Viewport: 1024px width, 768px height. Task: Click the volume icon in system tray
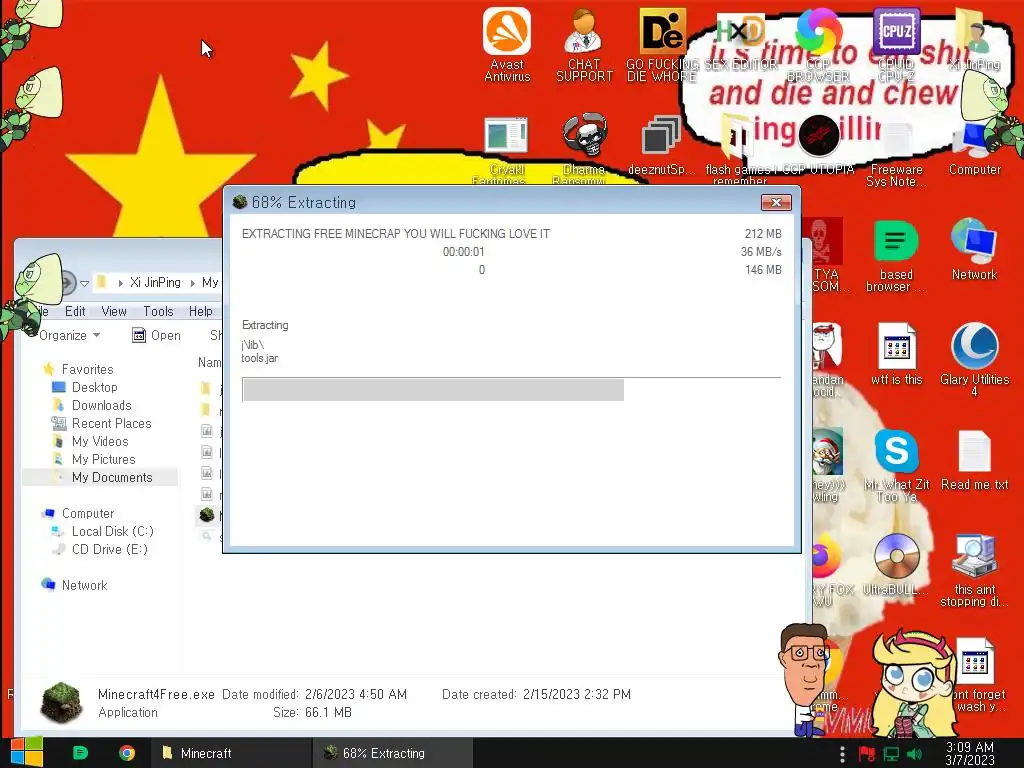(x=914, y=754)
